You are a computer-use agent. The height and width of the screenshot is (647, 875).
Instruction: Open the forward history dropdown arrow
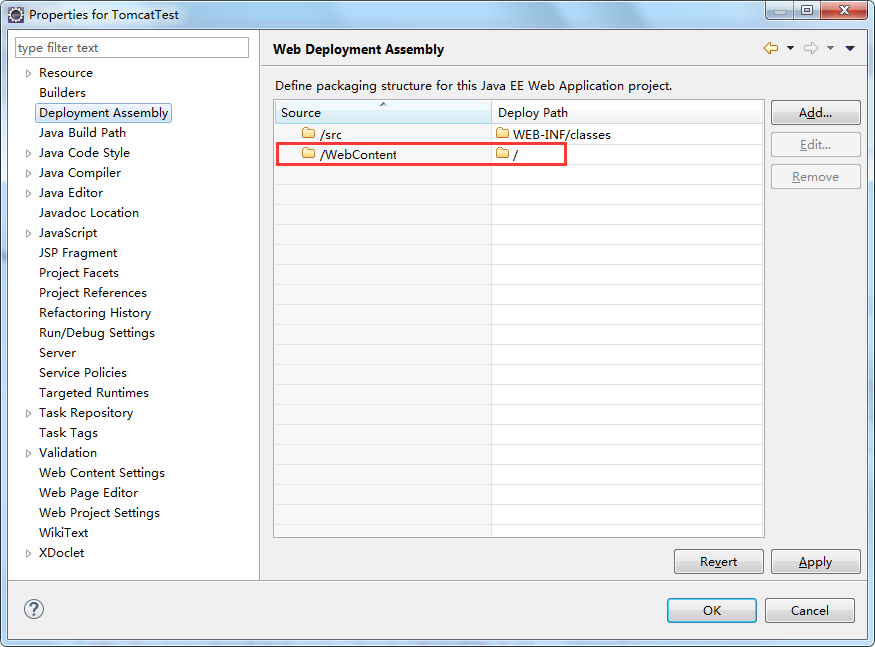830,49
